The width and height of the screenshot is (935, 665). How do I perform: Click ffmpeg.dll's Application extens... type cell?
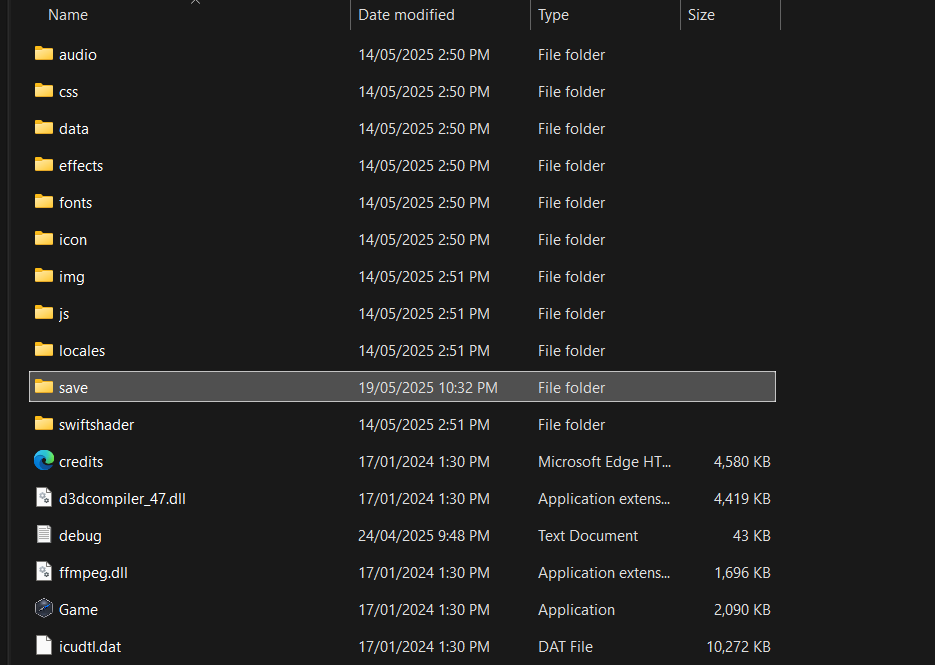pos(603,573)
